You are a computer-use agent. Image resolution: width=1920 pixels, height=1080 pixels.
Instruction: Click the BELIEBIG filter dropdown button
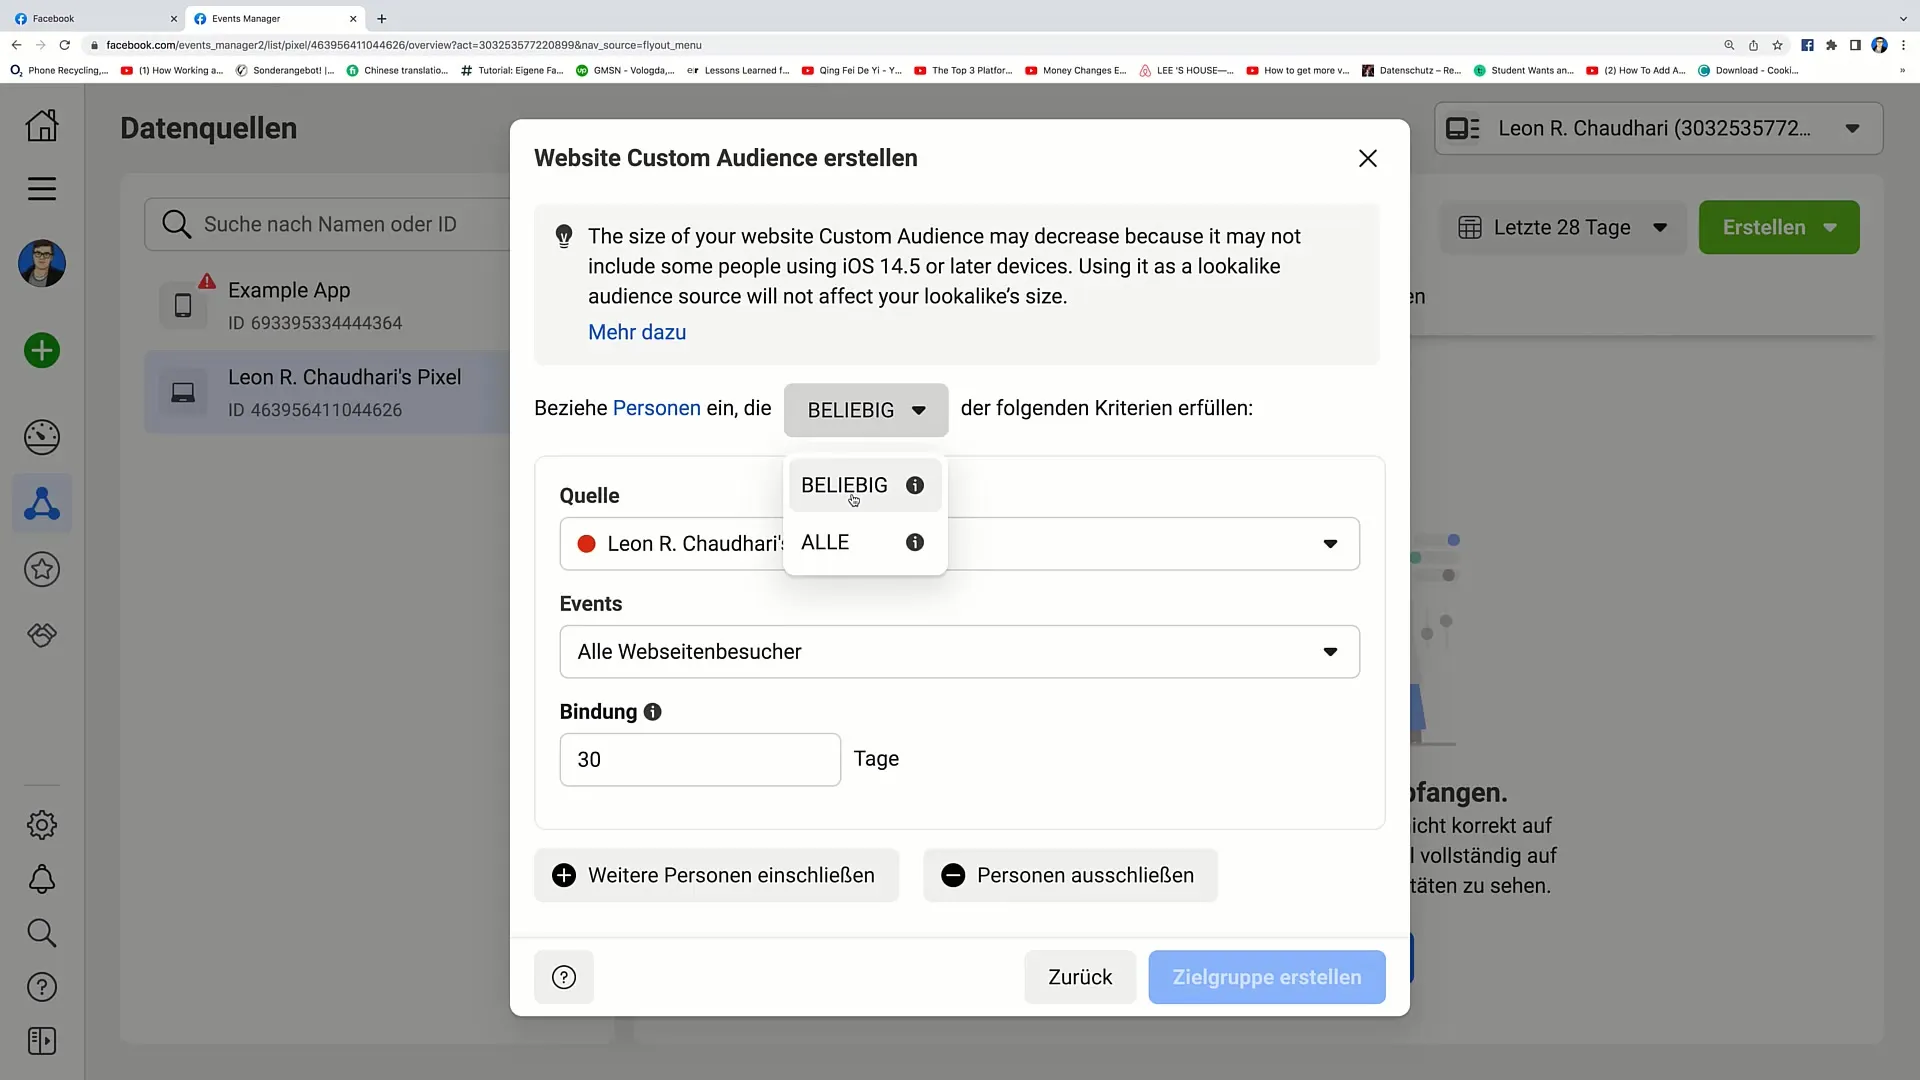tap(865, 409)
